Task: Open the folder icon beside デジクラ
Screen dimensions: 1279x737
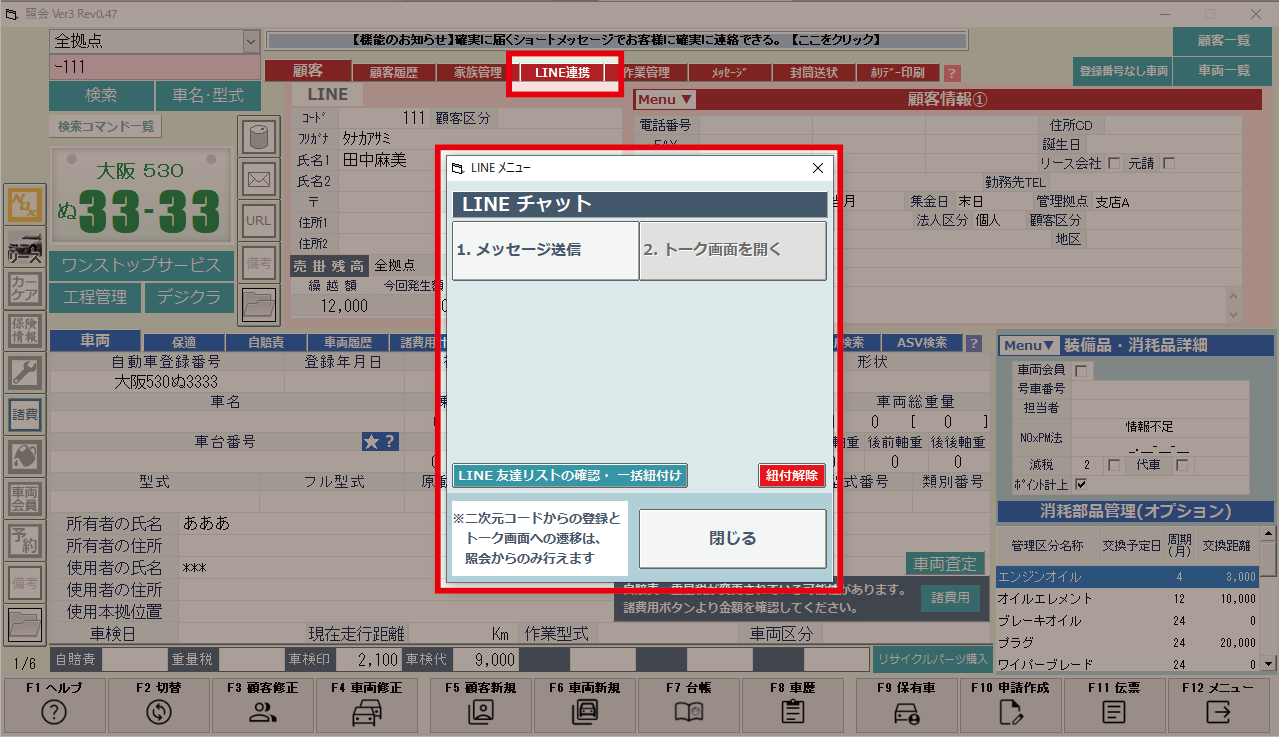Action: 259,303
